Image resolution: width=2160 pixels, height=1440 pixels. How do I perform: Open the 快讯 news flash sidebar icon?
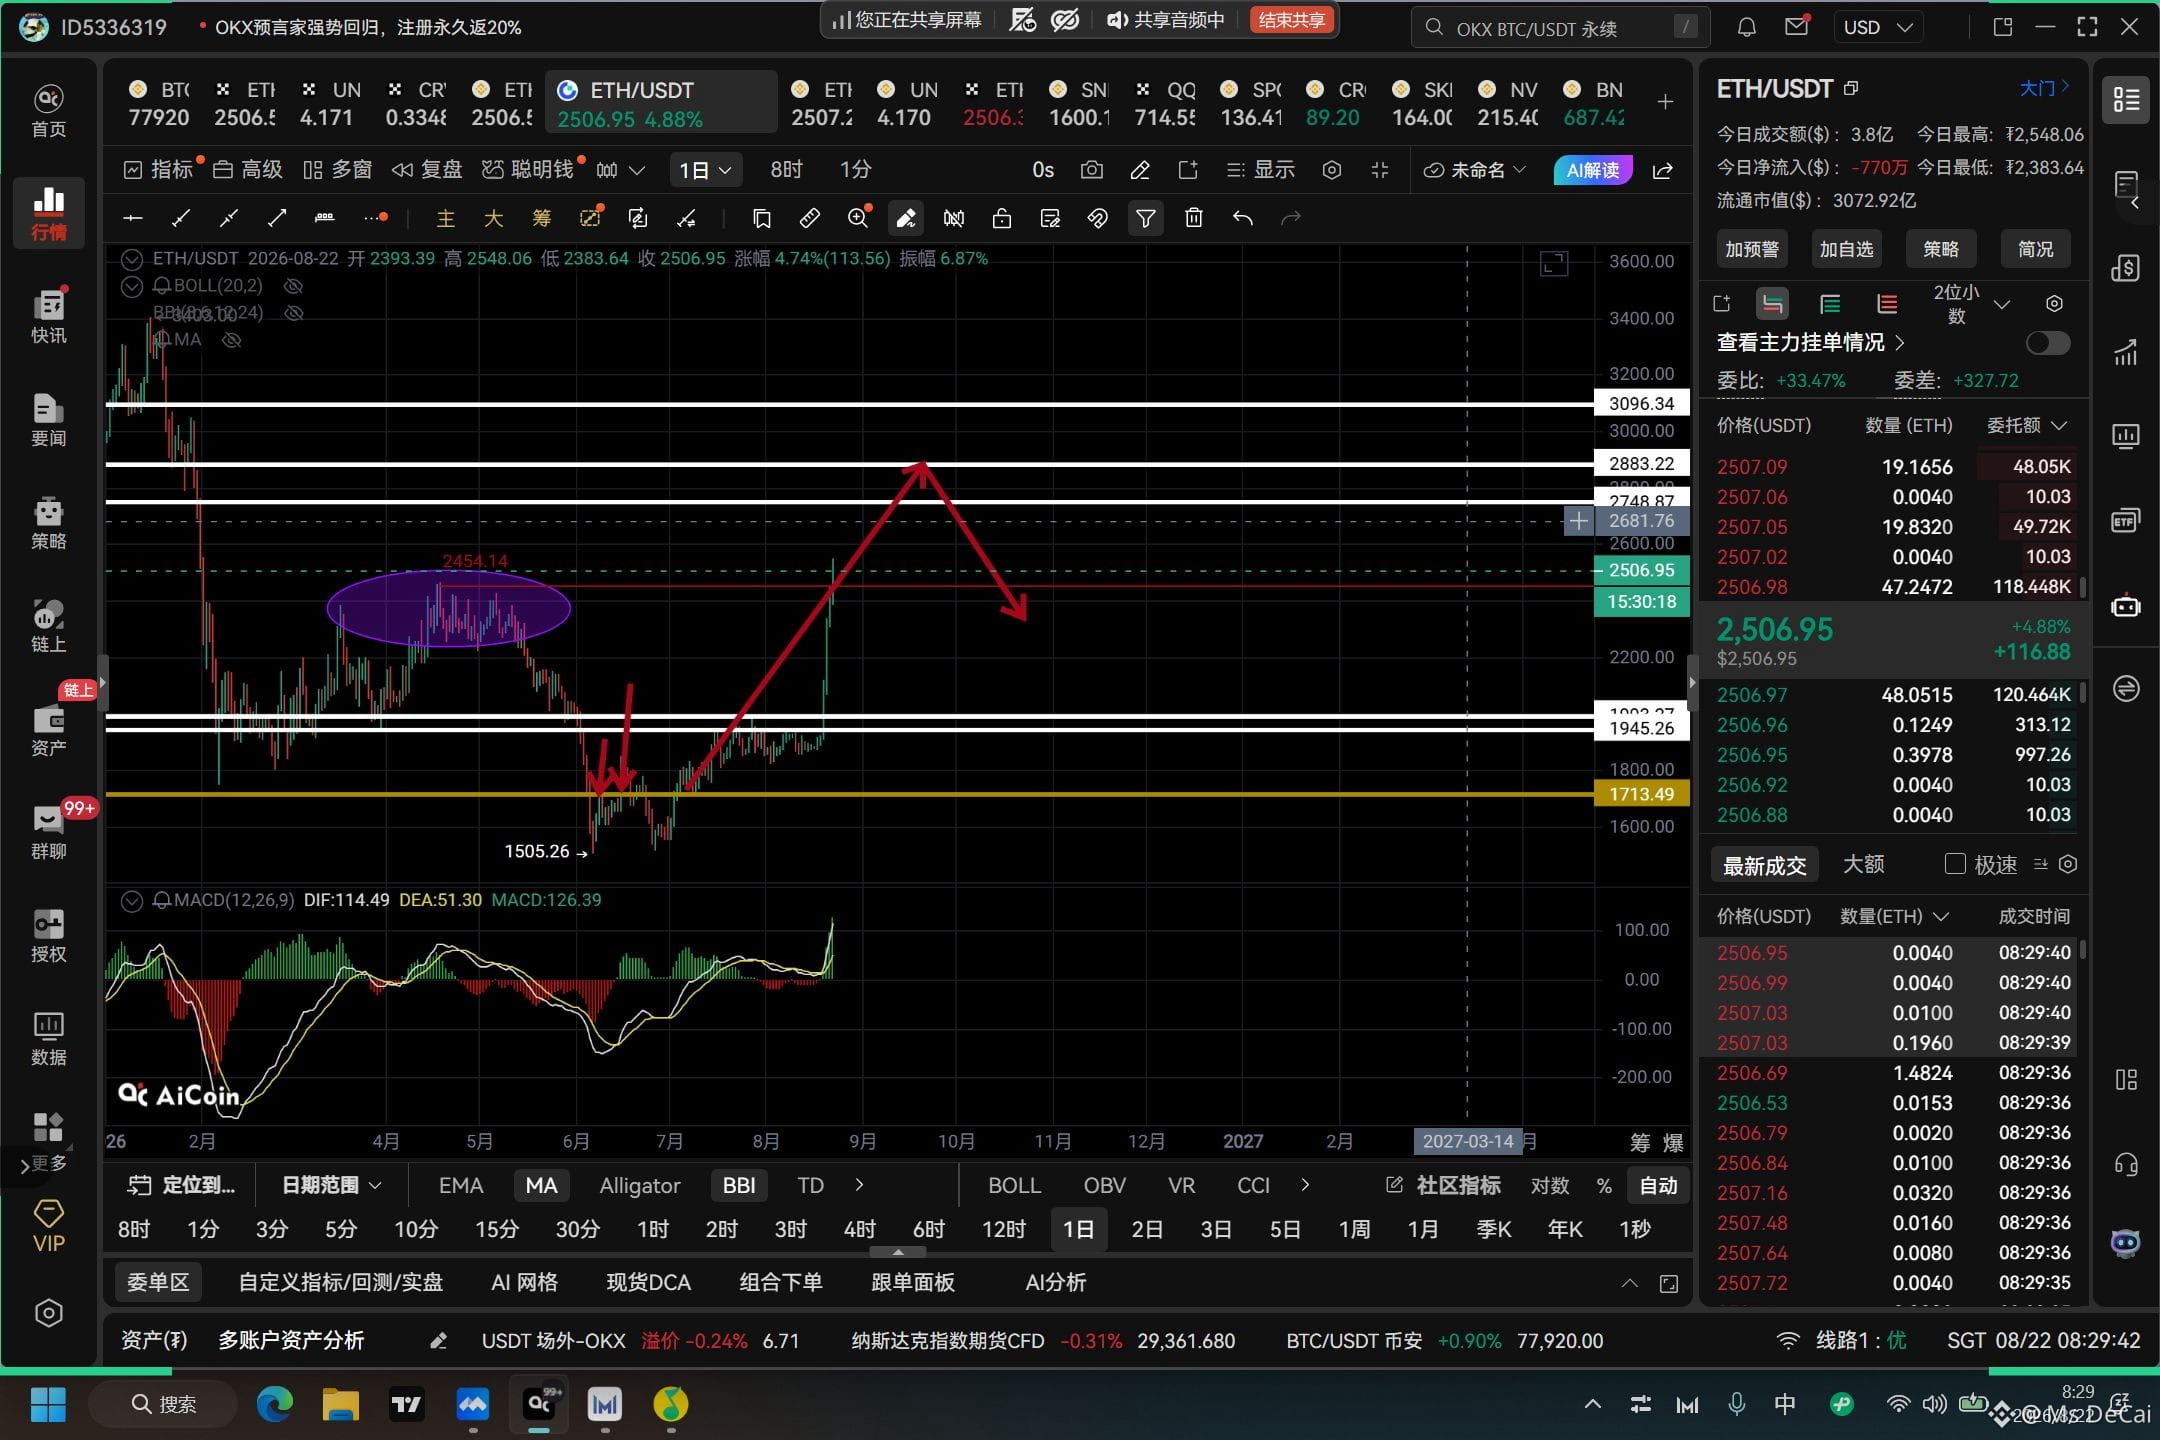coord(48,316)
